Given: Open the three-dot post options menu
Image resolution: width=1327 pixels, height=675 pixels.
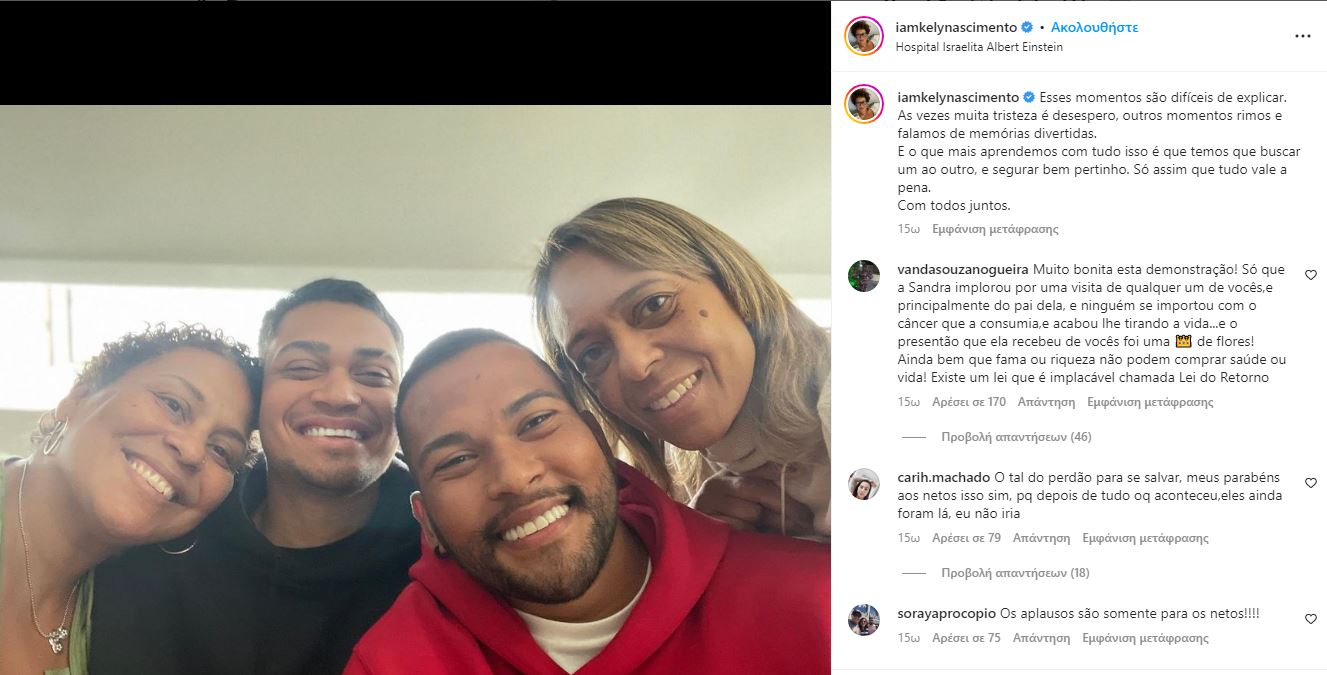Looking at the screenshot, I should click(x=1302, y=36).
